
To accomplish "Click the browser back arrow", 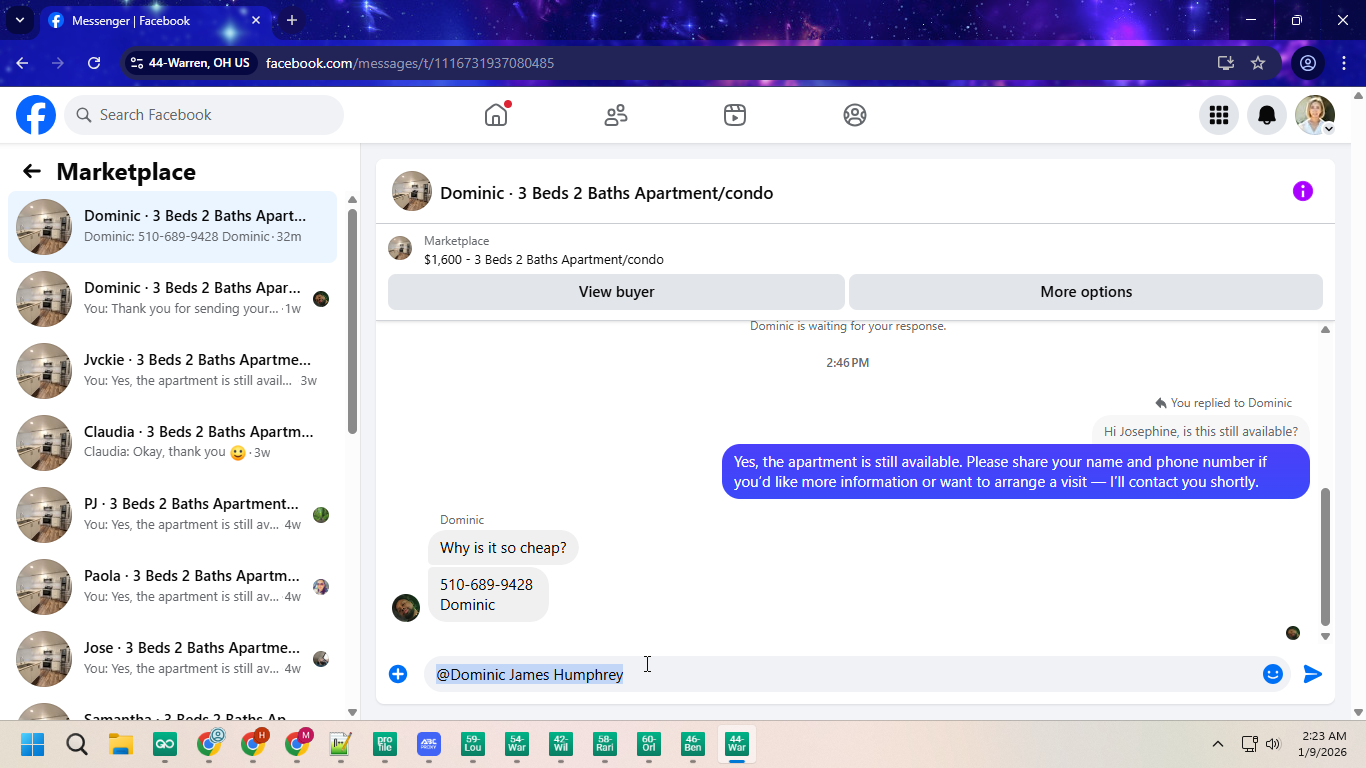I will pyautogui.click(x=22, y=63).
